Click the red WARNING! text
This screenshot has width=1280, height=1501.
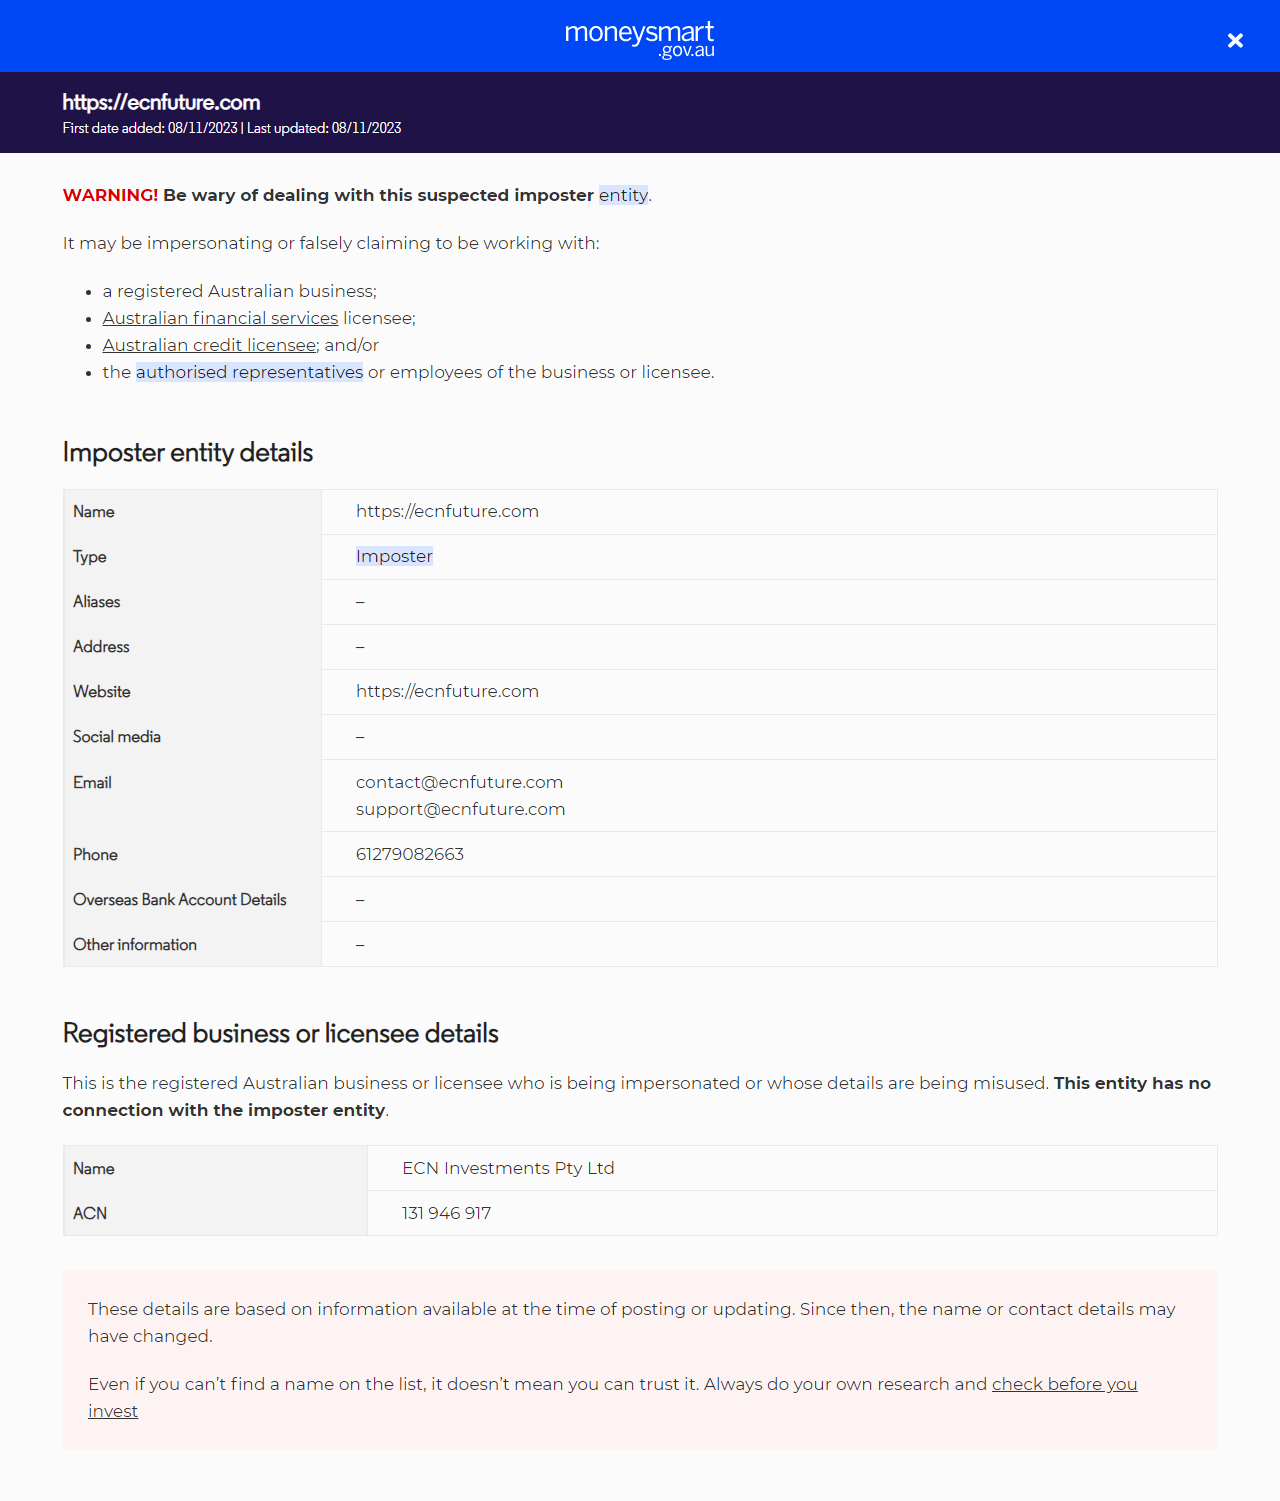pyautogui.click(x=110, y=195)
